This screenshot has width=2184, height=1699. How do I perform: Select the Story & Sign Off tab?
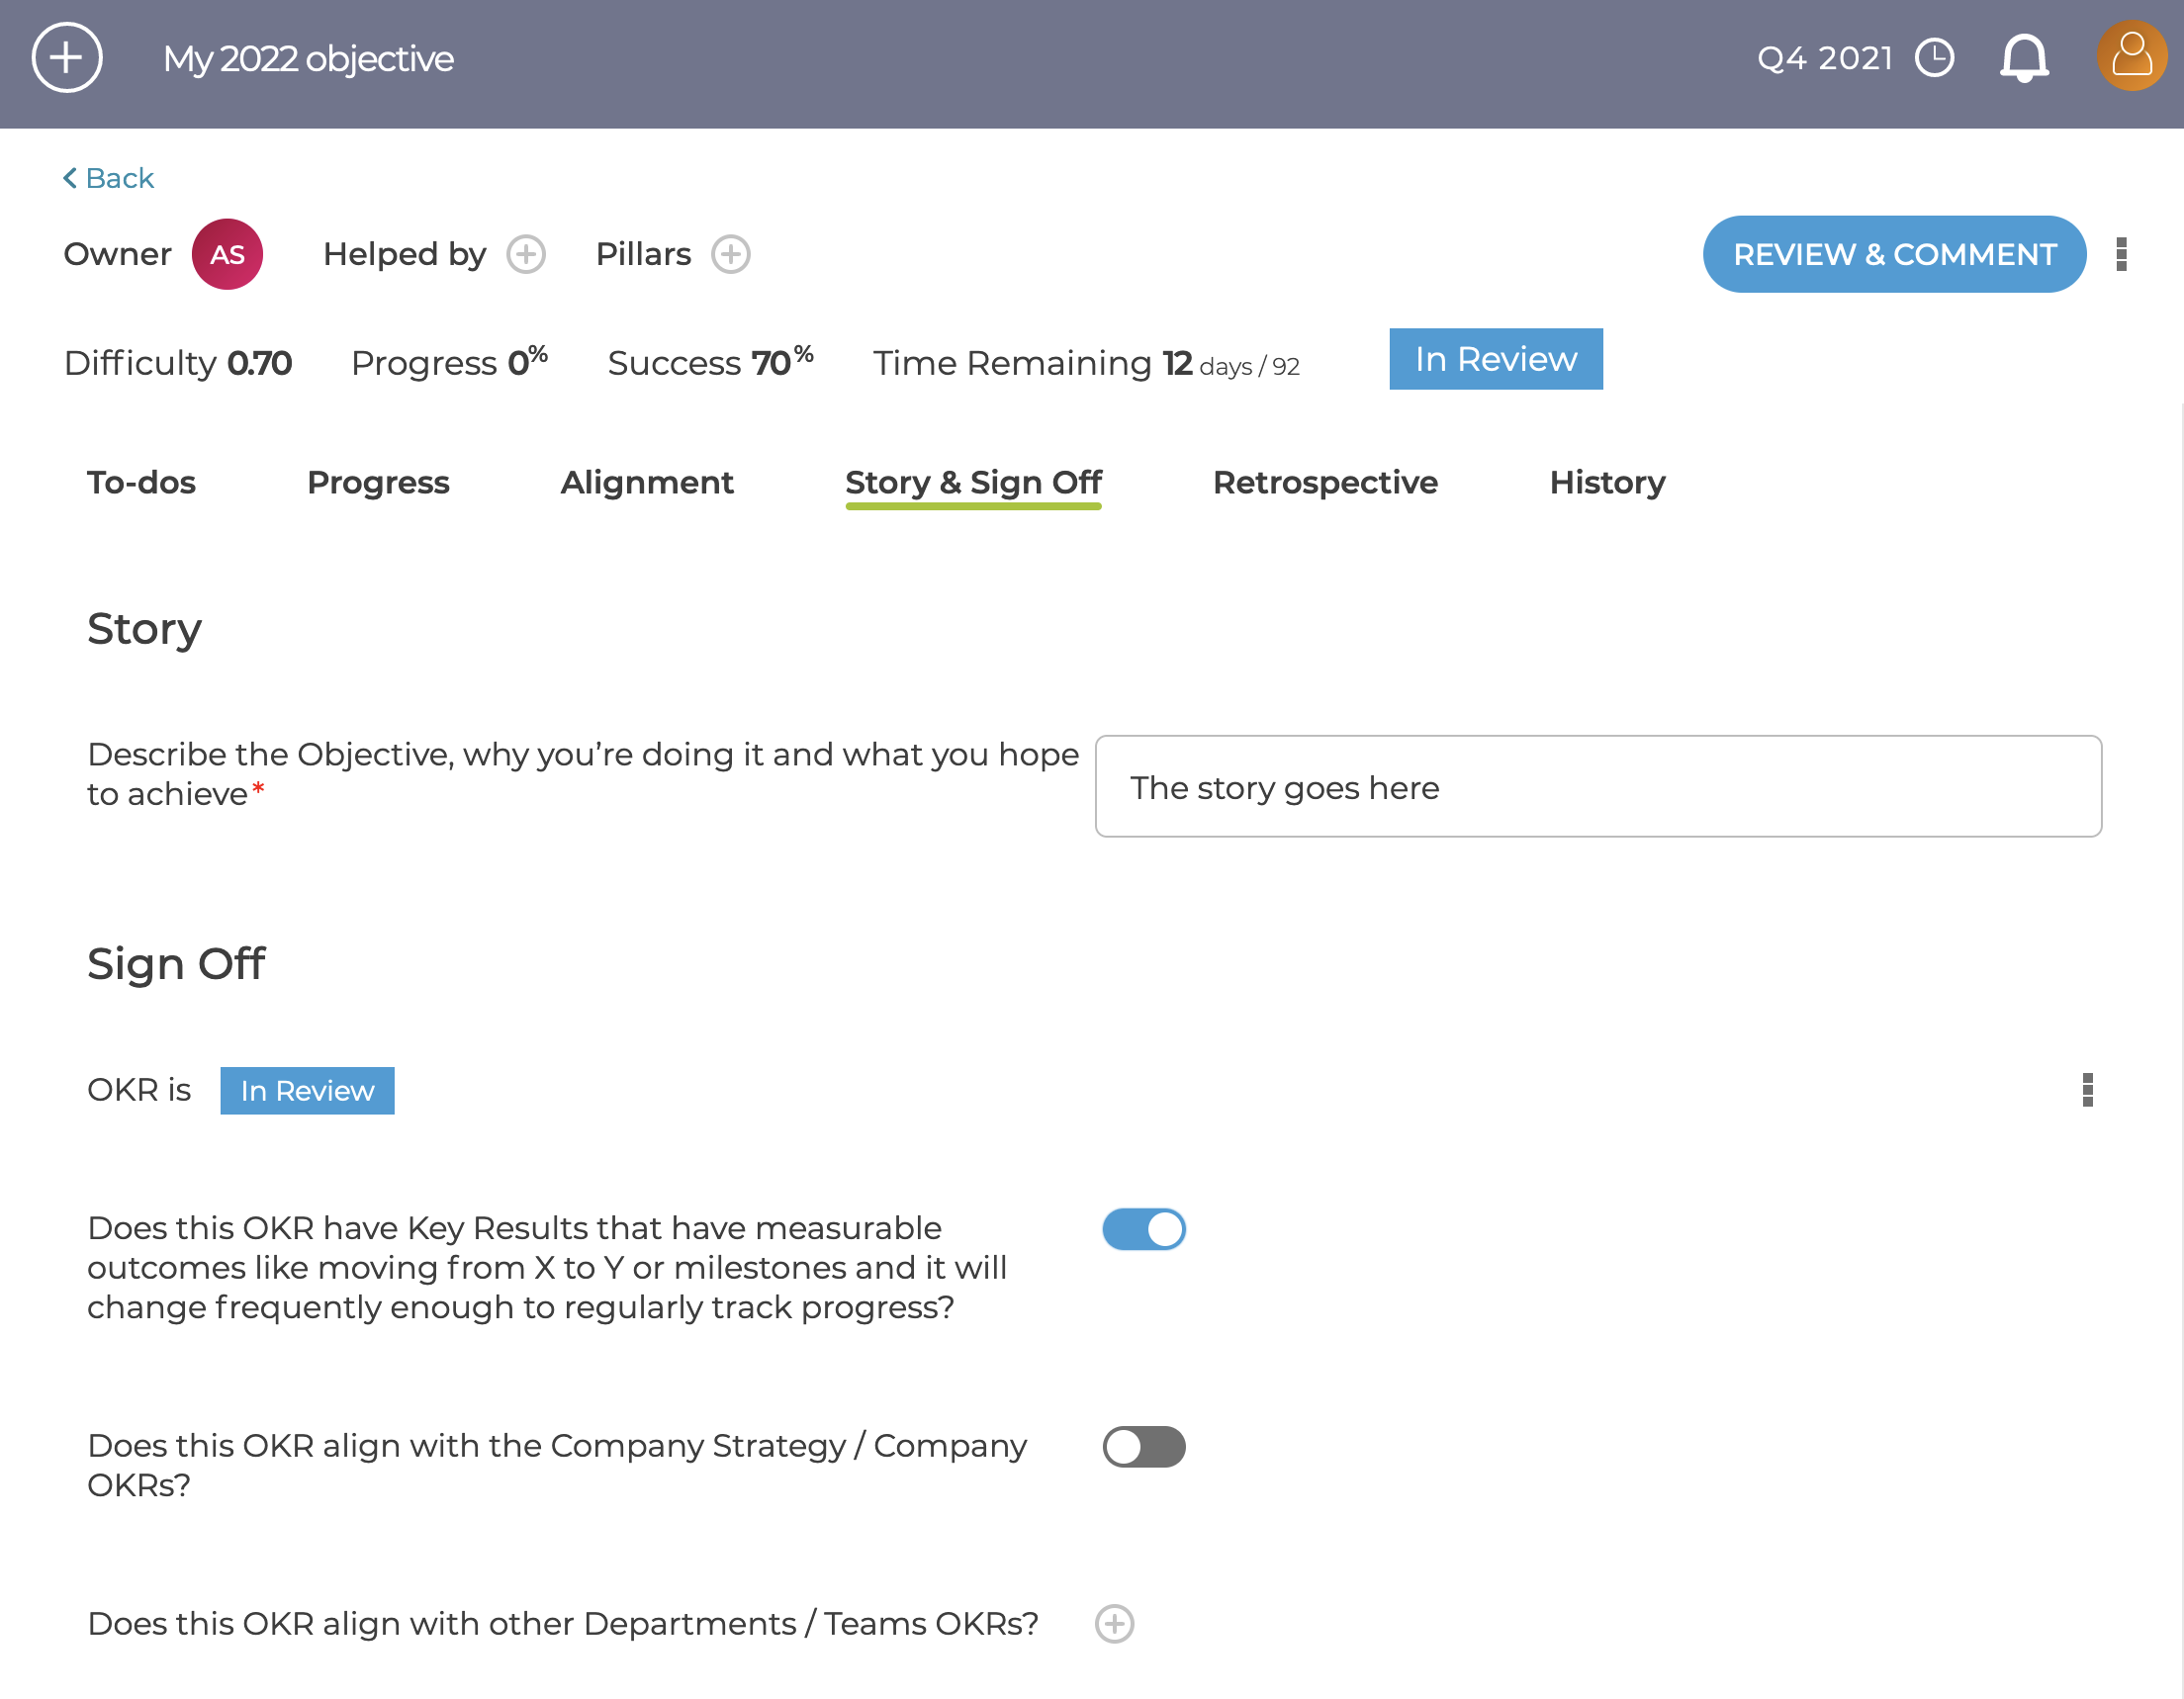(973, 485)
